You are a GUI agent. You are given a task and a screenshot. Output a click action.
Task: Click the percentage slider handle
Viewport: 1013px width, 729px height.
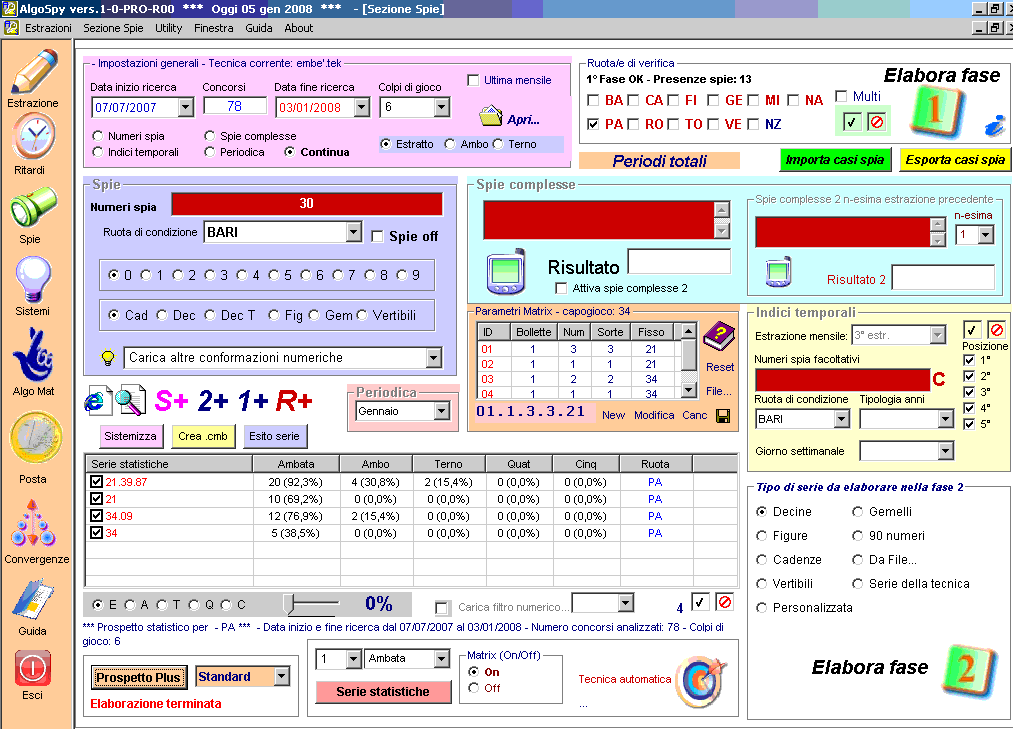pos(289,605)
